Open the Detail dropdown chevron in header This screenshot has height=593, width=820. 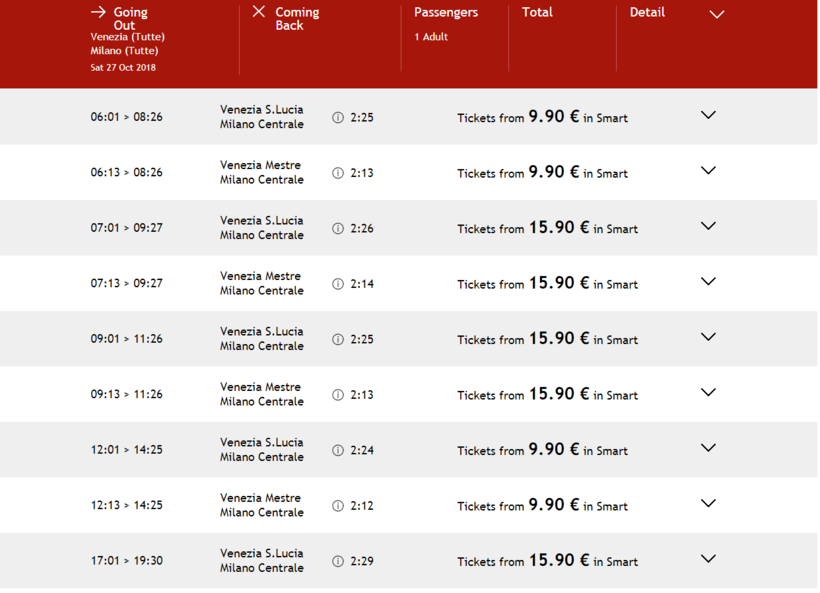coord(716,15)
